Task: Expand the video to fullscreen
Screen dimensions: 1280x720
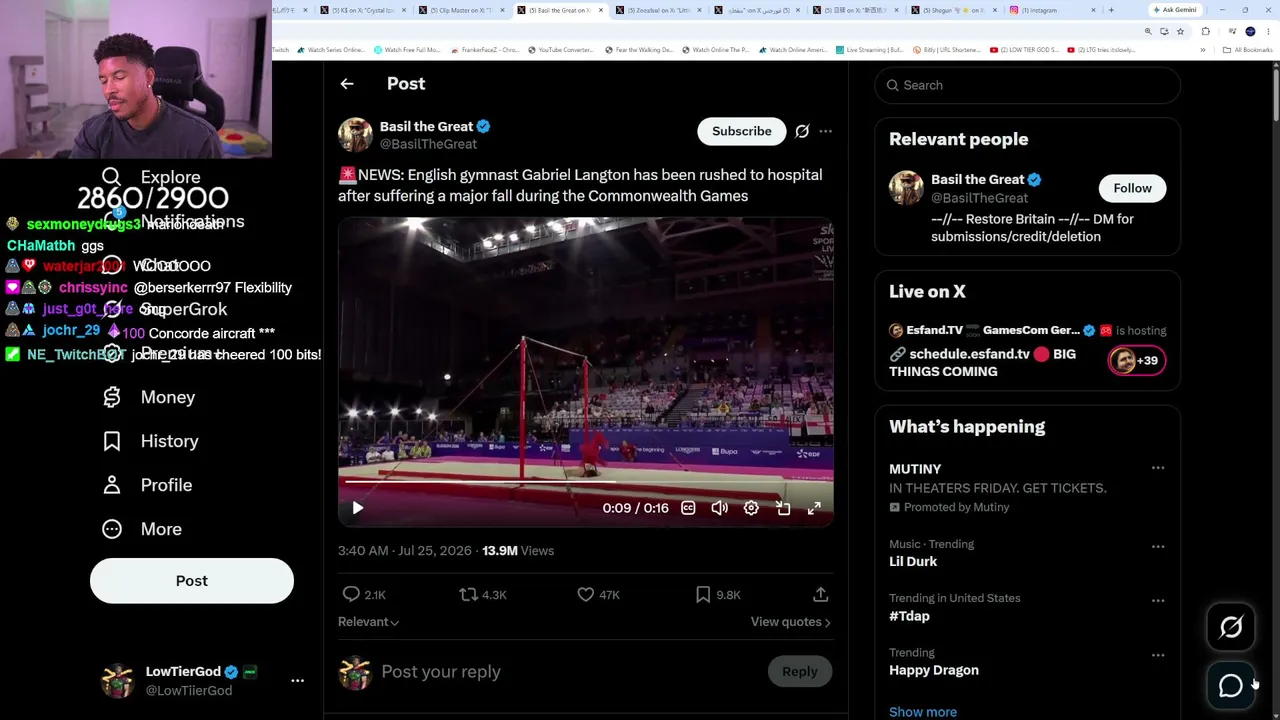Action: click(x=814, y=508)
